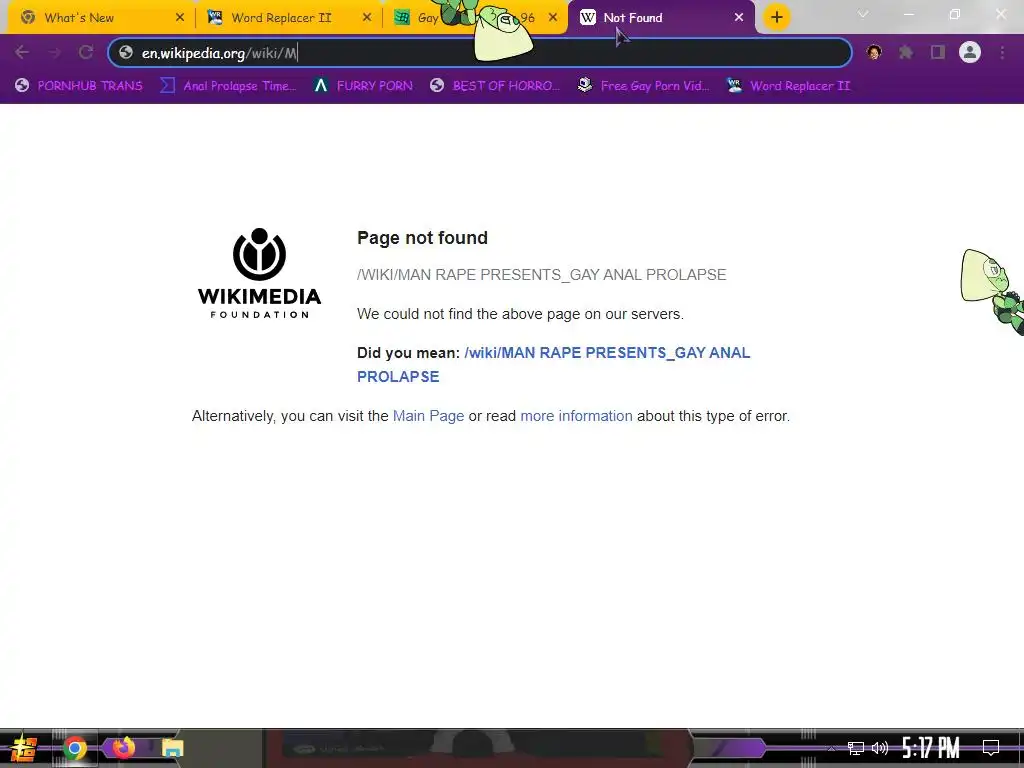Image resolution: width=1024 pixels, height=768 pixels.
Task: Open the network status tray icon
Action: [x=856, y=748]
